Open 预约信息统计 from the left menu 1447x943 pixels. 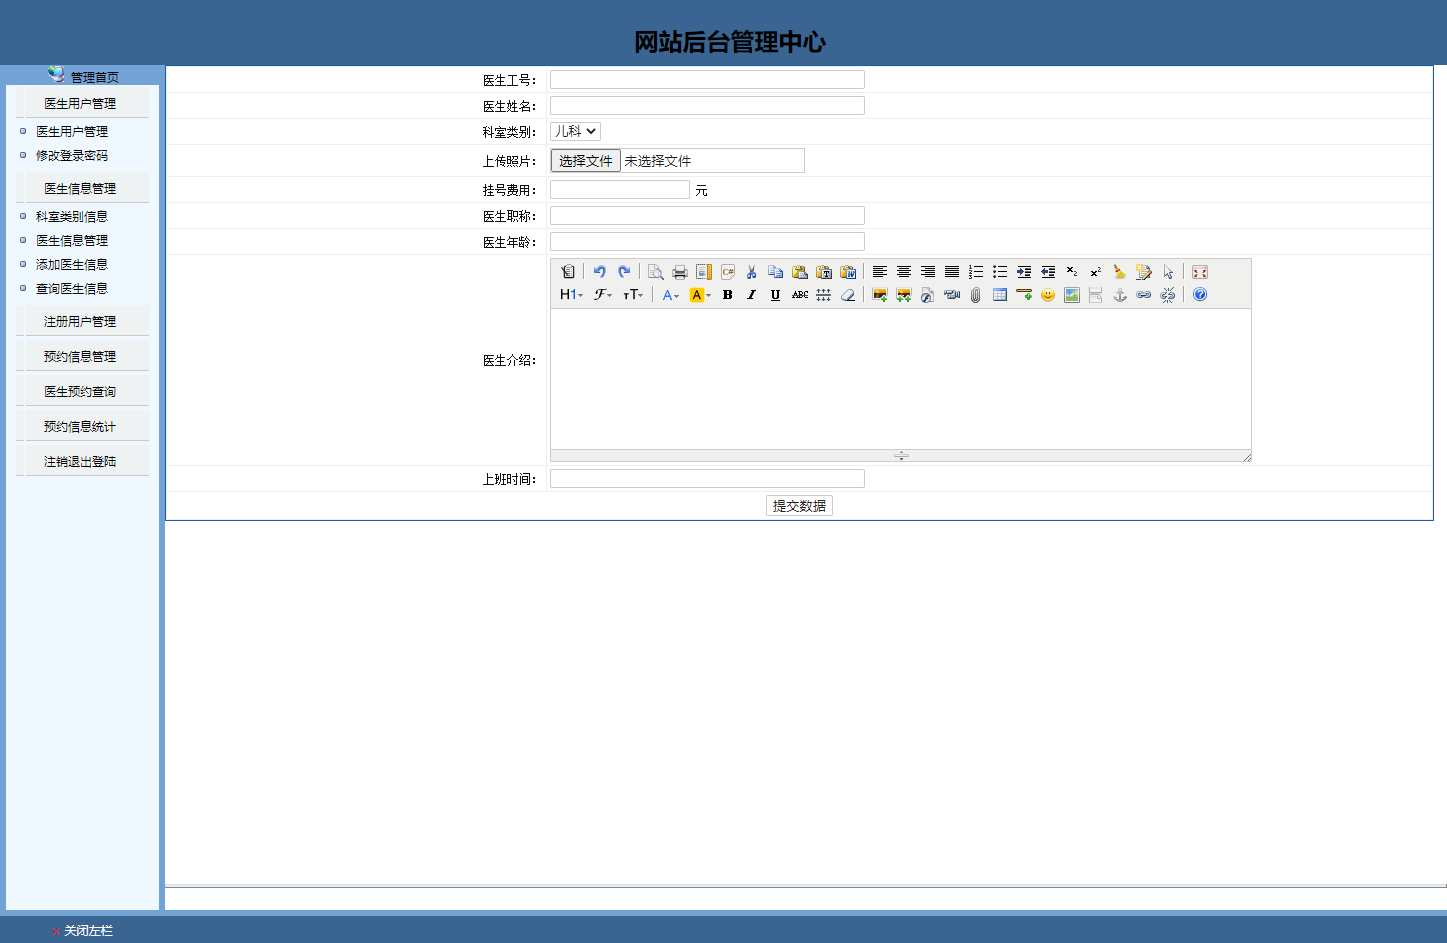coord(81,425)
